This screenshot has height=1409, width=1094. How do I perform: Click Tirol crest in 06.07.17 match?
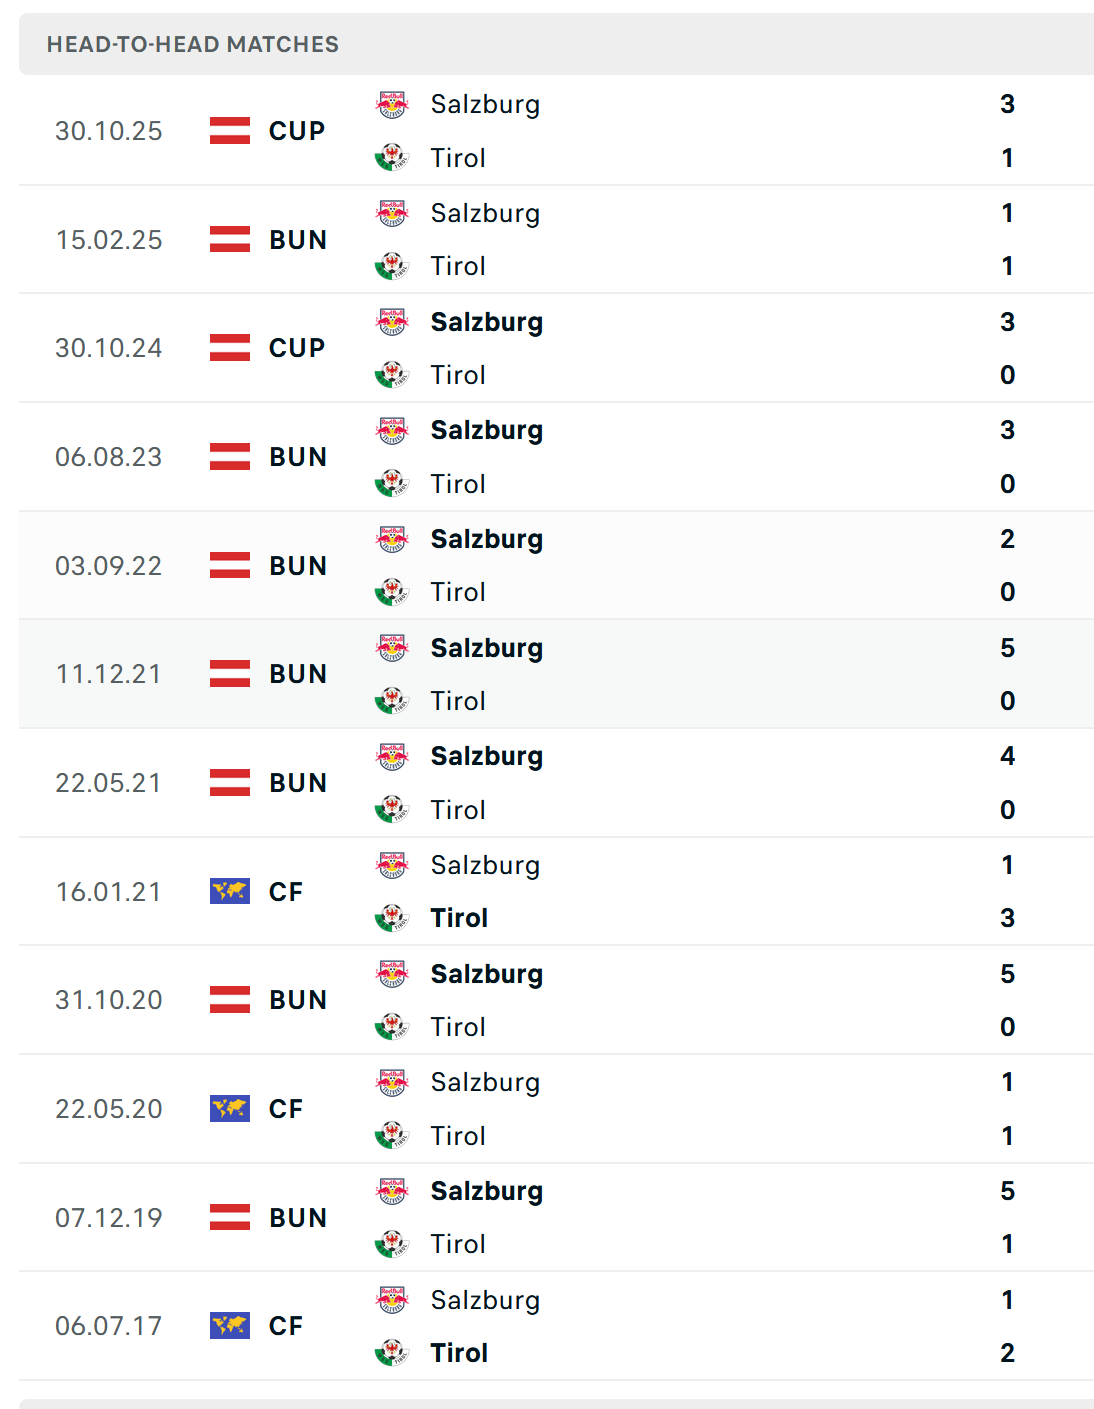tap(392, 1353)
